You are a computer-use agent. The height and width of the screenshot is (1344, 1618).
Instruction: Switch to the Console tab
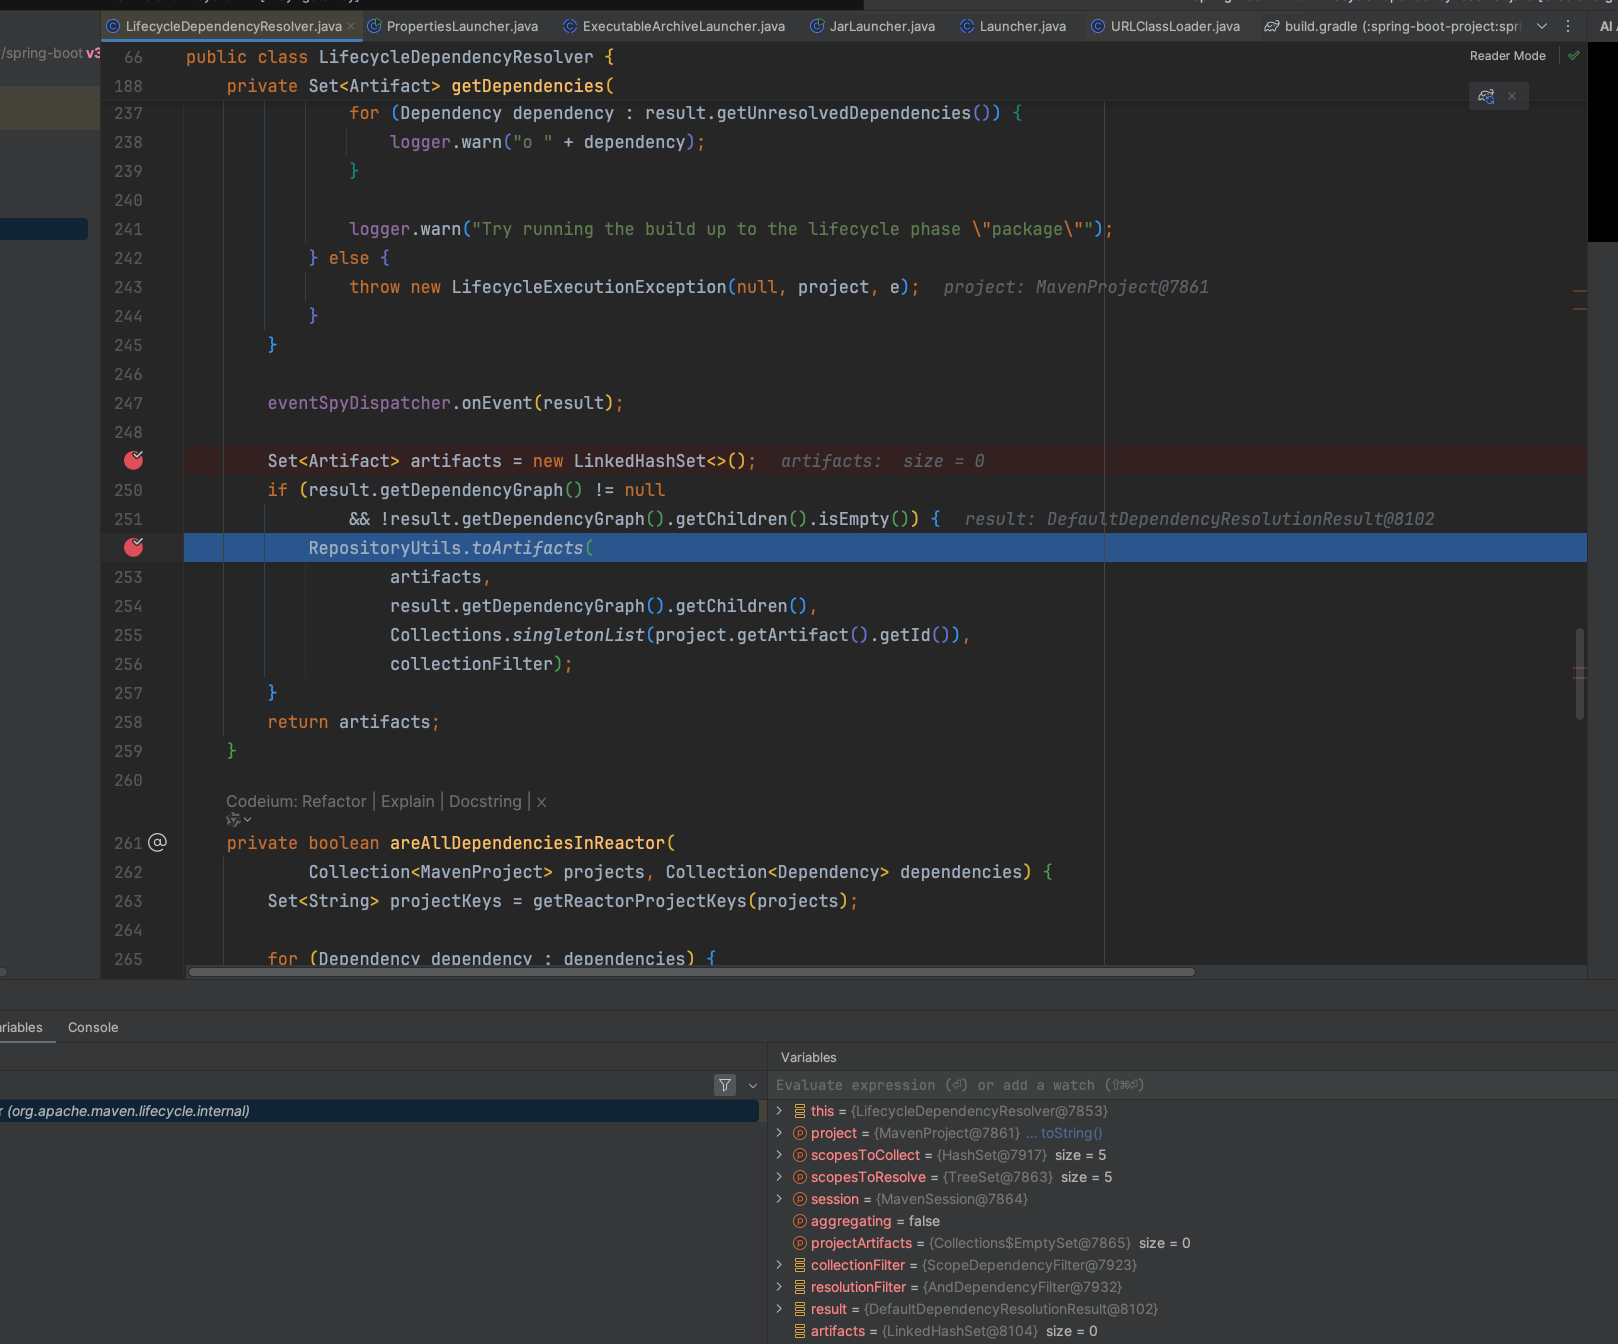92,1027
